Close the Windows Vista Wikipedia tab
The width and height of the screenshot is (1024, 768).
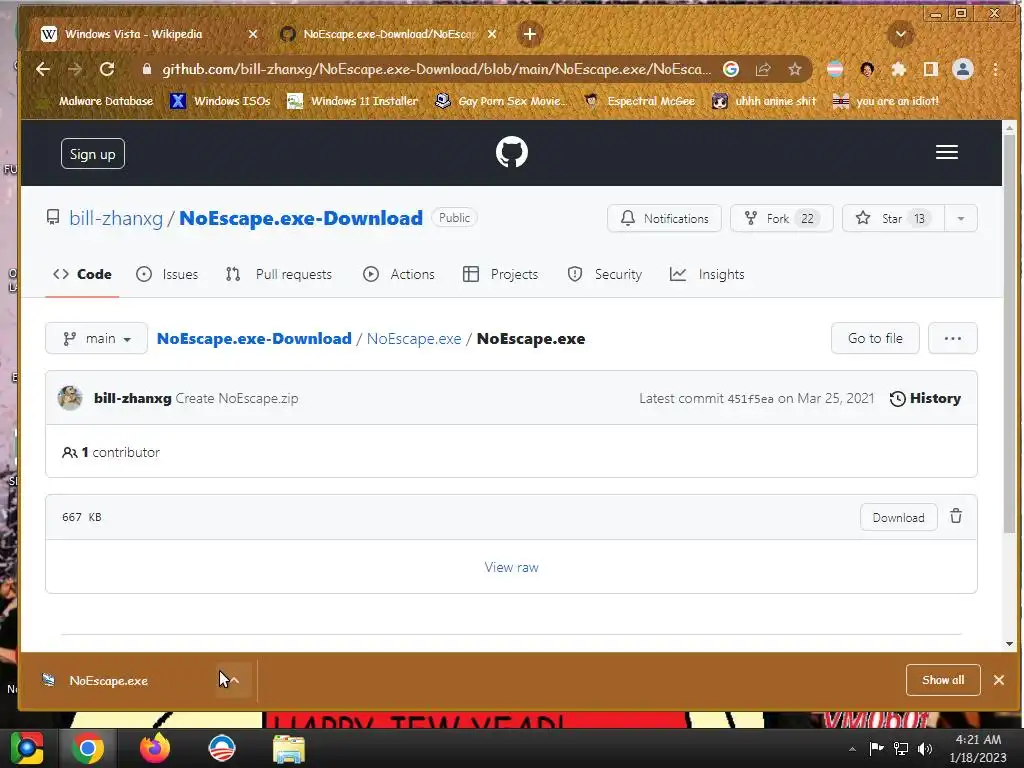[253, 34]
